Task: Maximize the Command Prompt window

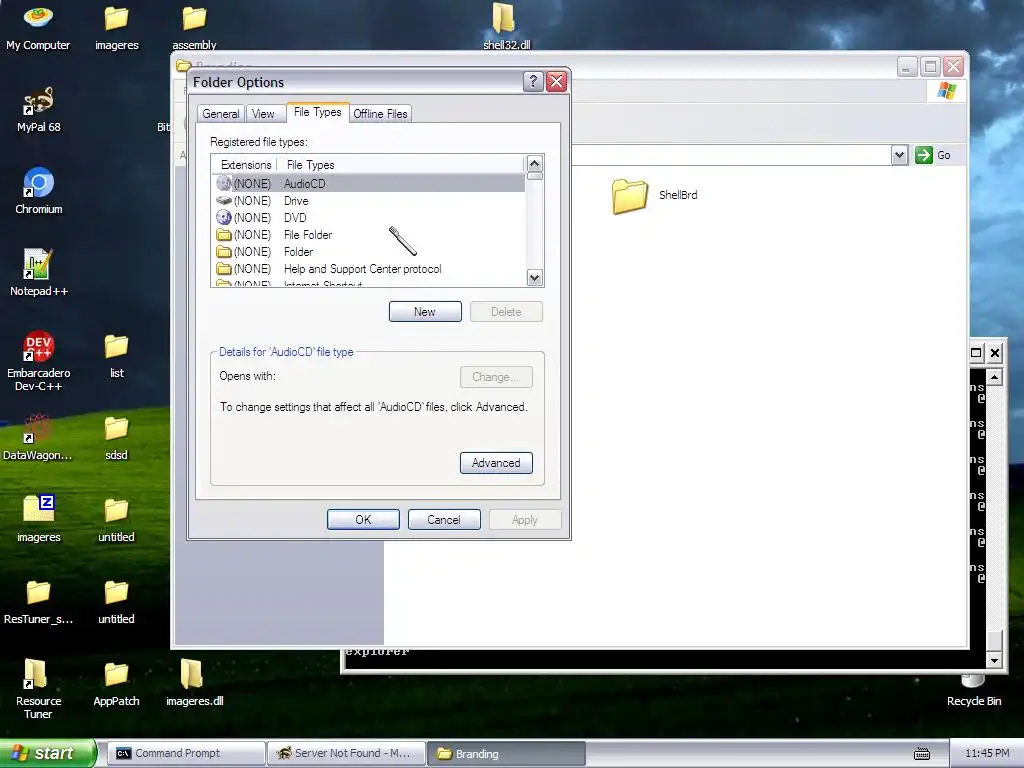Action: [x=976, y=353]
